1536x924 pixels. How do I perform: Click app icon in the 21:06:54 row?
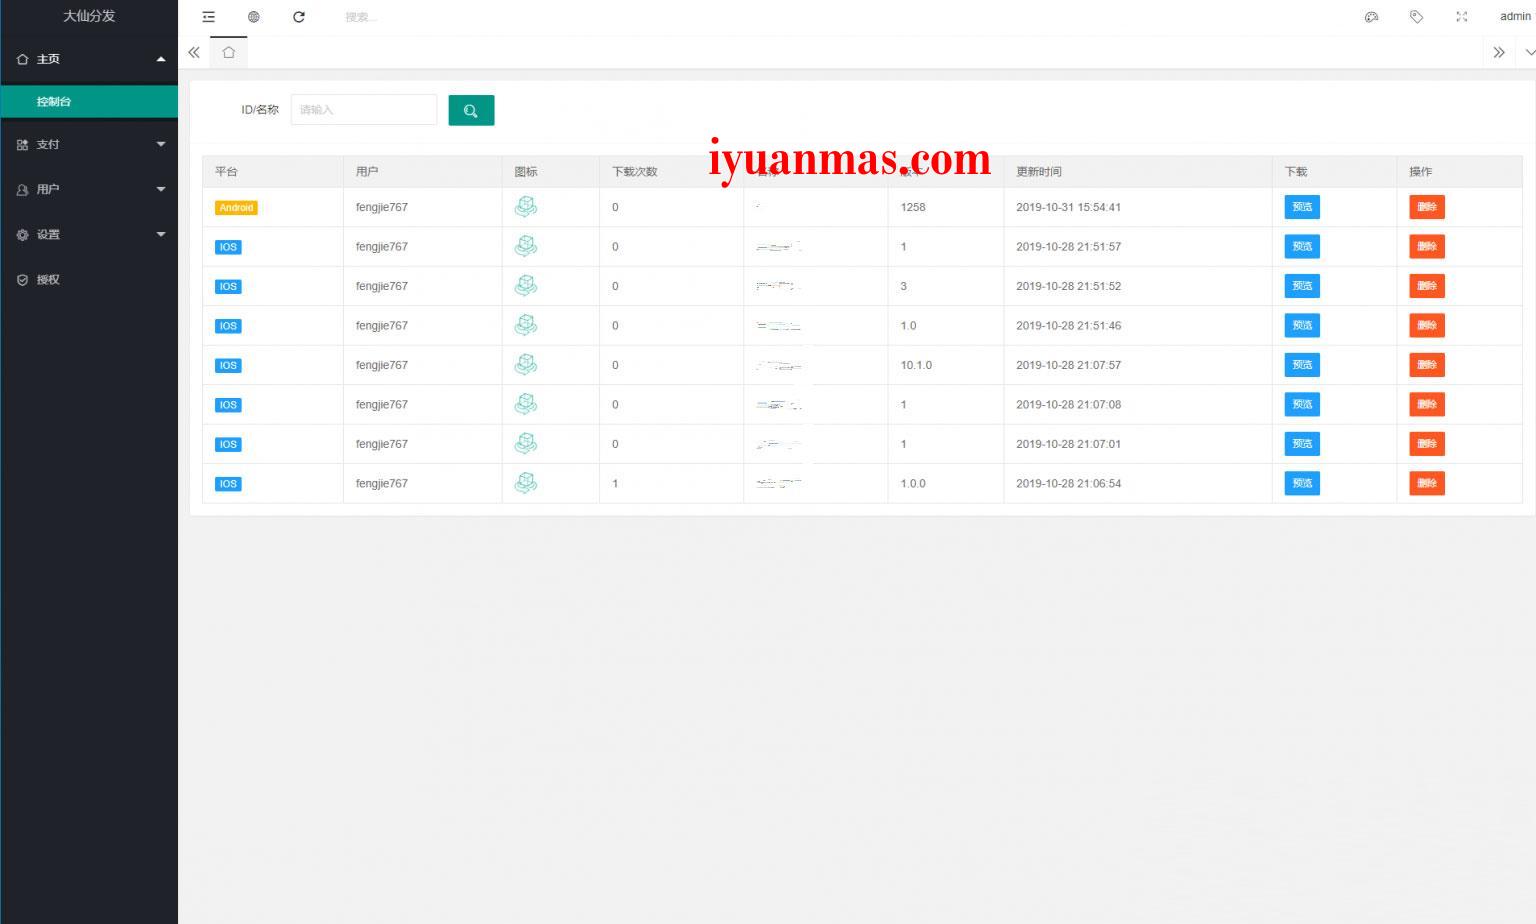tap(526, 483)
